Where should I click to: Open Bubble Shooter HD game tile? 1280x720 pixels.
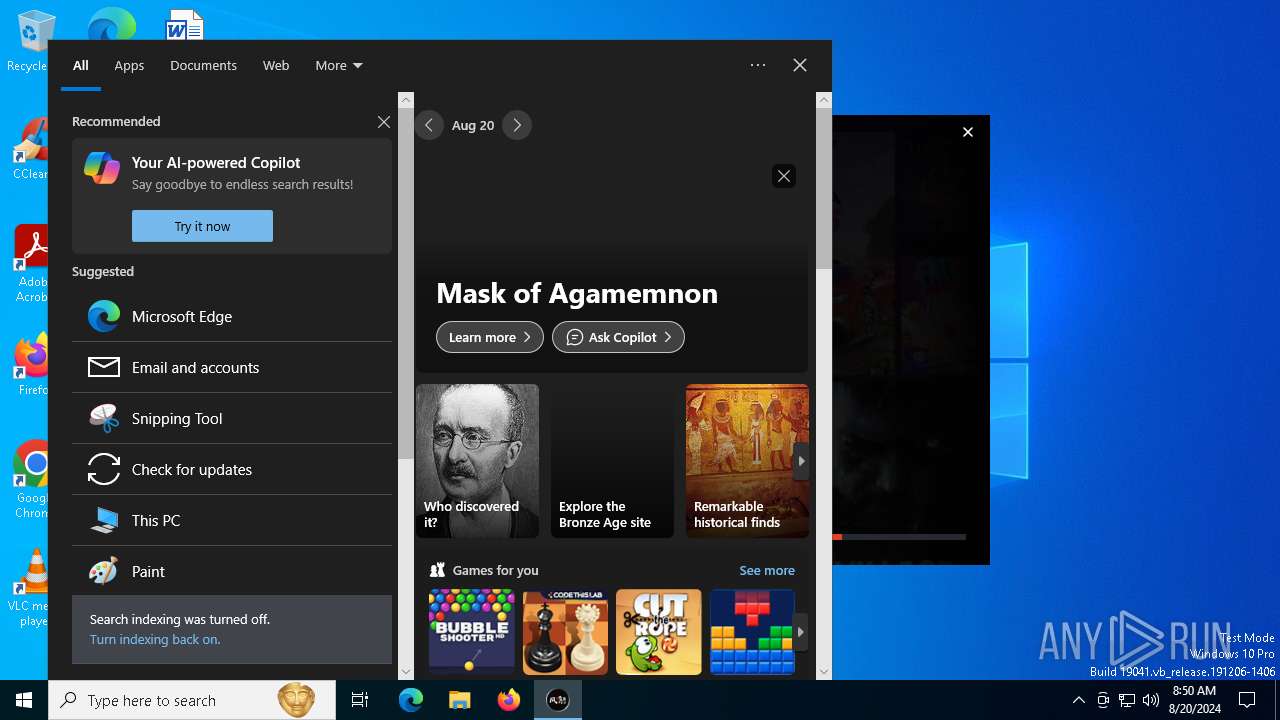(471, 632)
